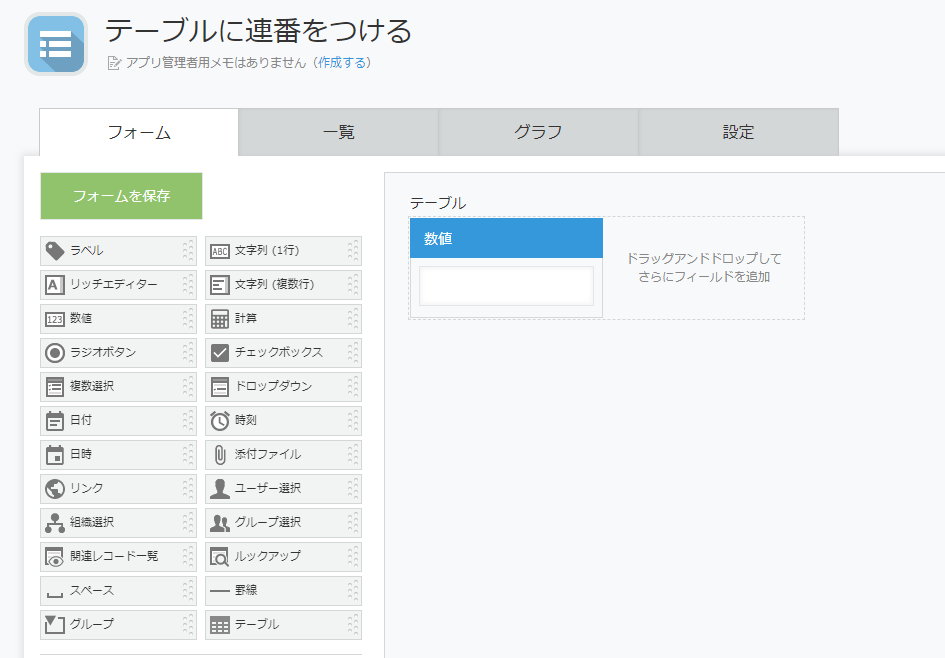The width and height of the screenshot is (945, 658).
Task: Switch to the 一覧 tab
Action: pos(339,132)
